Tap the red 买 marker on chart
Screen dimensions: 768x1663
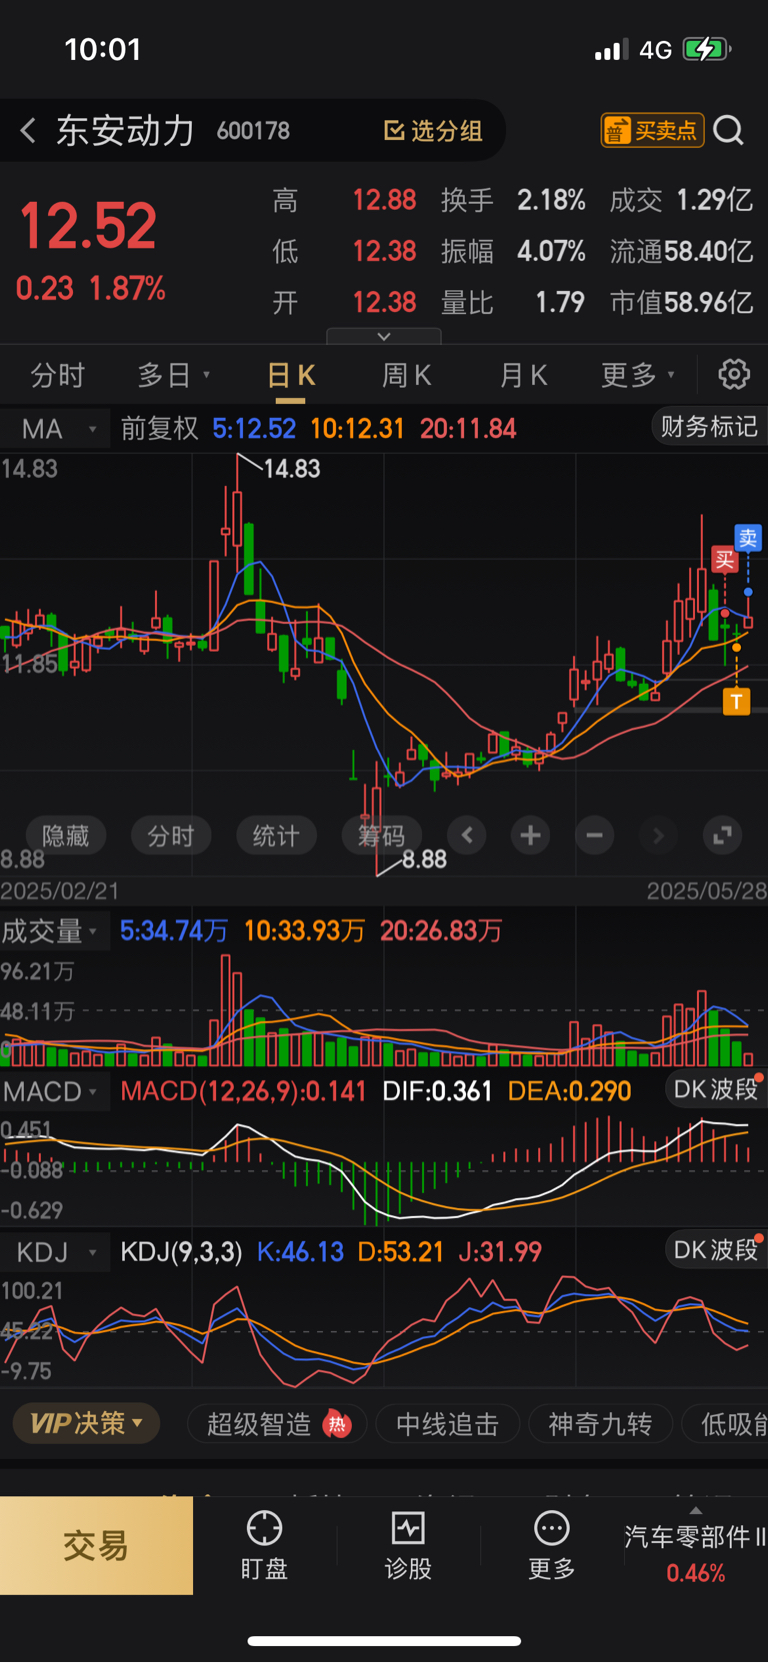click(x=725, y=560)
